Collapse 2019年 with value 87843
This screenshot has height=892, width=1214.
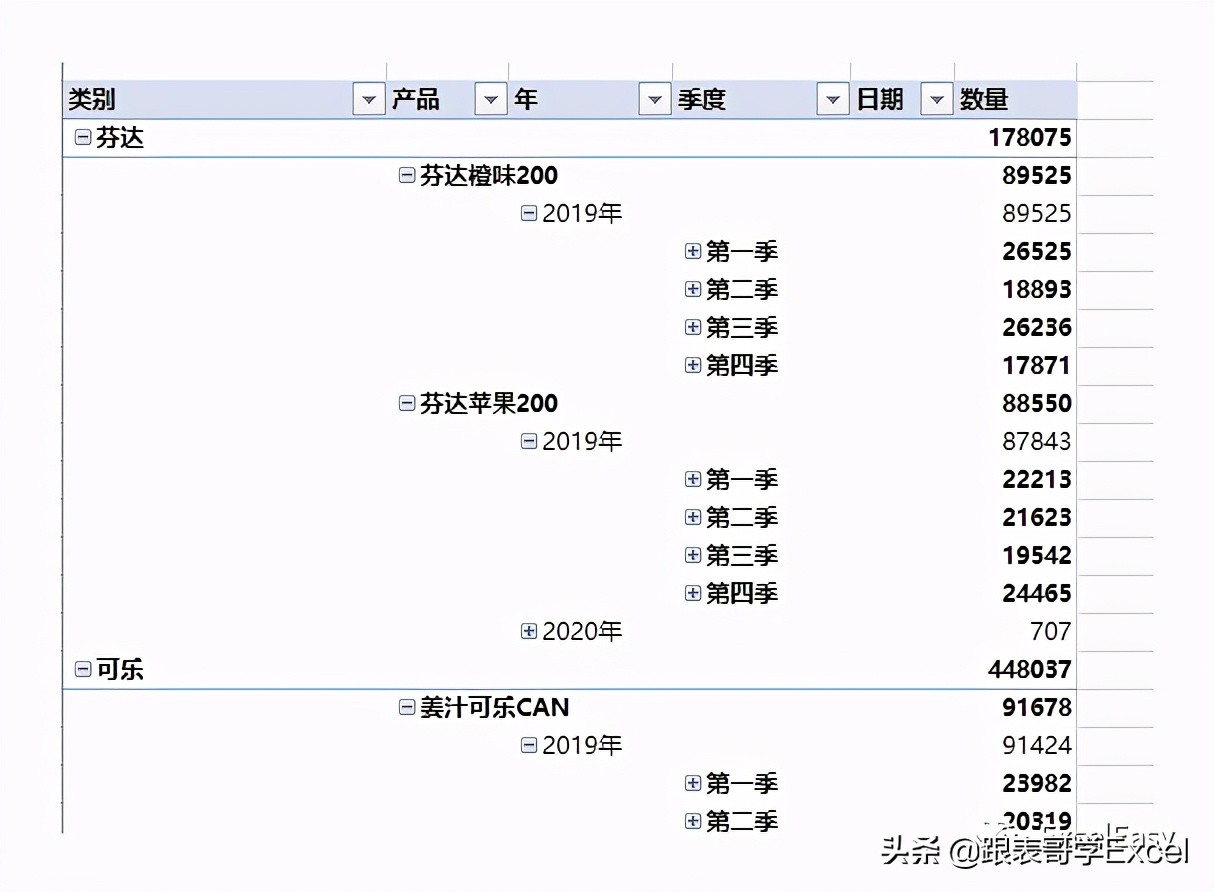[x=529, y=442]
